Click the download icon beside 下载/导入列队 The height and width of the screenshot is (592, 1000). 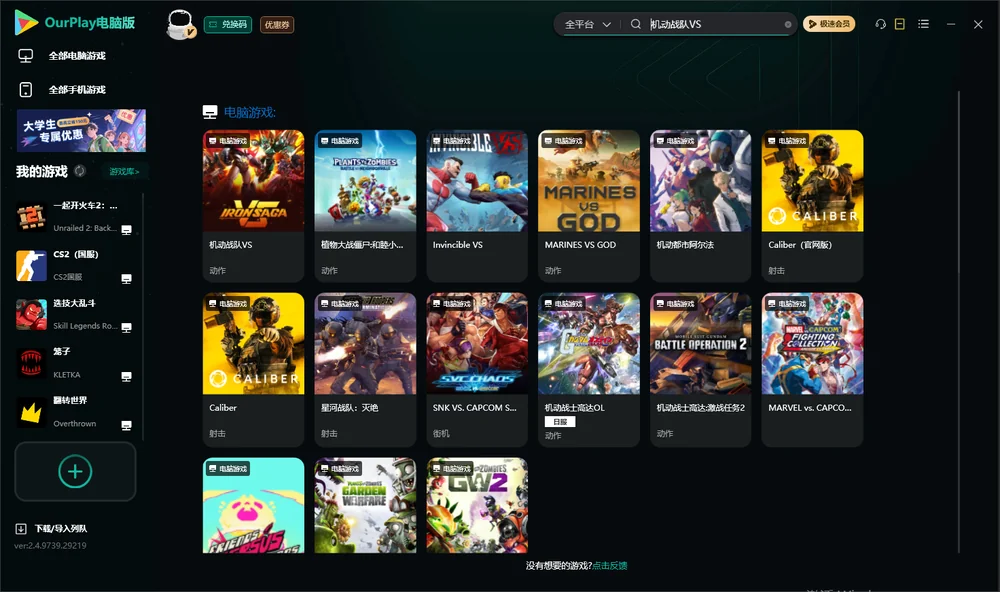point(21,528)
